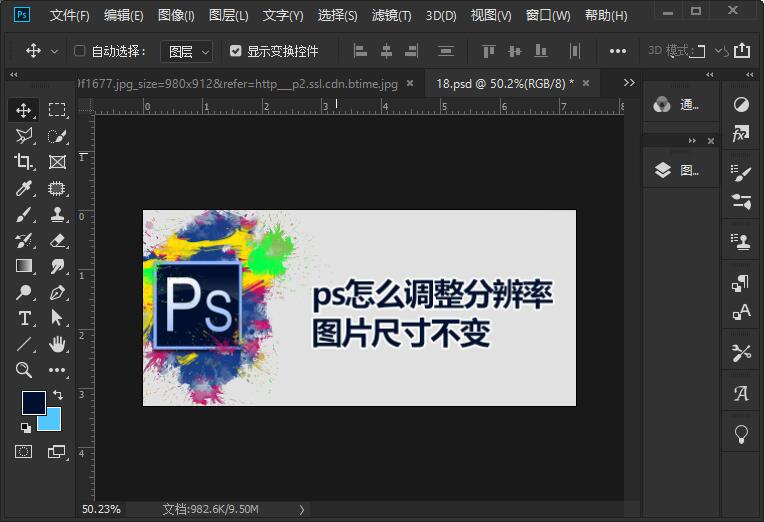Select the Eraser tool

click(x=57, y=240)
